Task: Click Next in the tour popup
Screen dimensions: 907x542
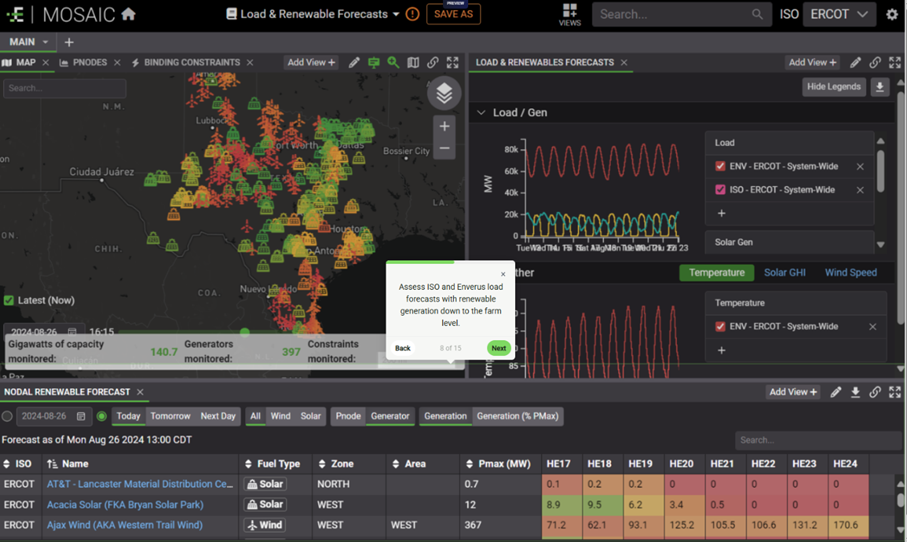Action: 498,348
